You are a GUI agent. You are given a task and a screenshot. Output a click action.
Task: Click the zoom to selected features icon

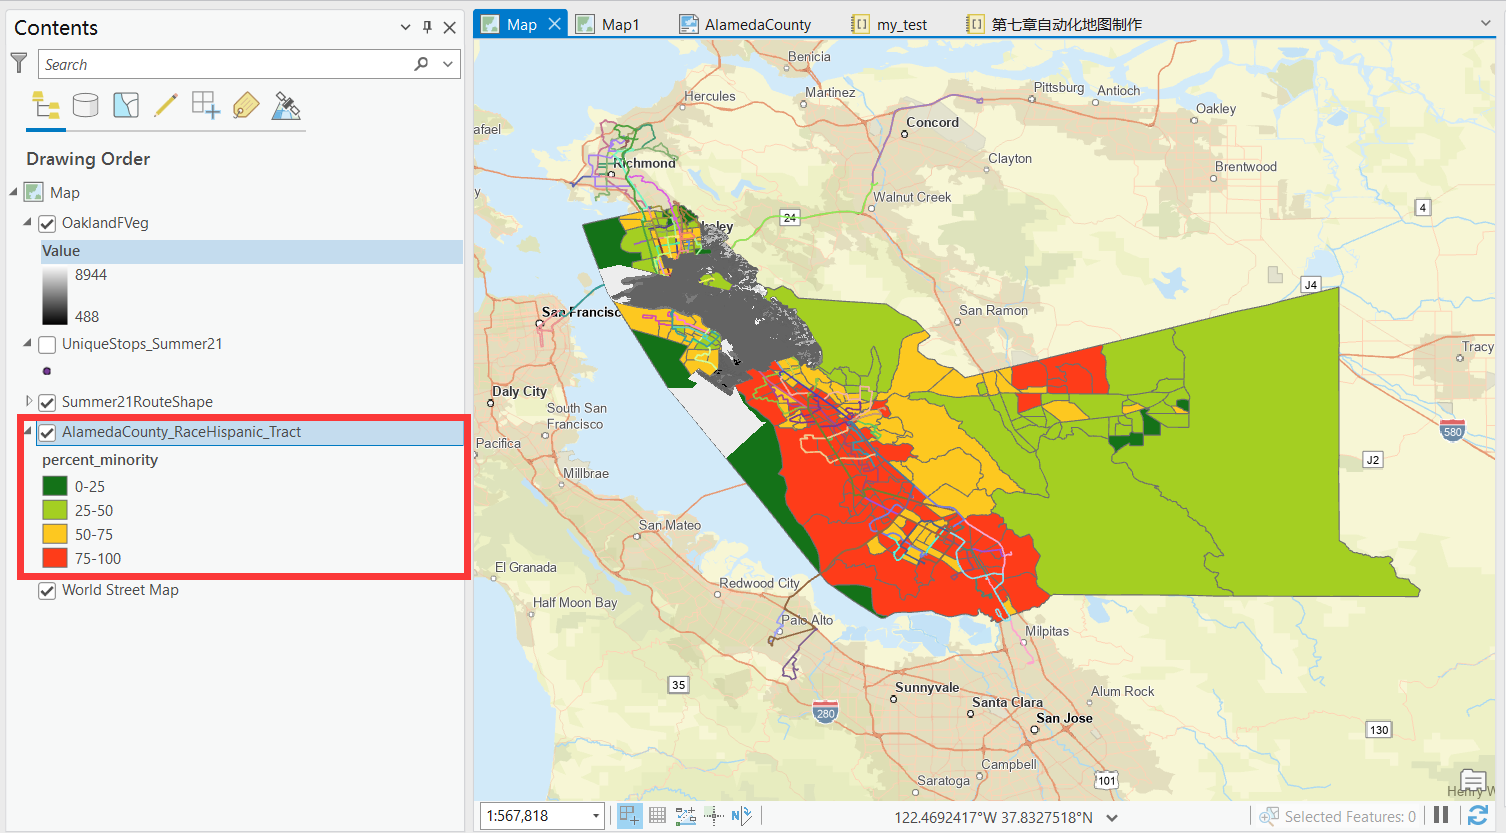point(1269,816)
